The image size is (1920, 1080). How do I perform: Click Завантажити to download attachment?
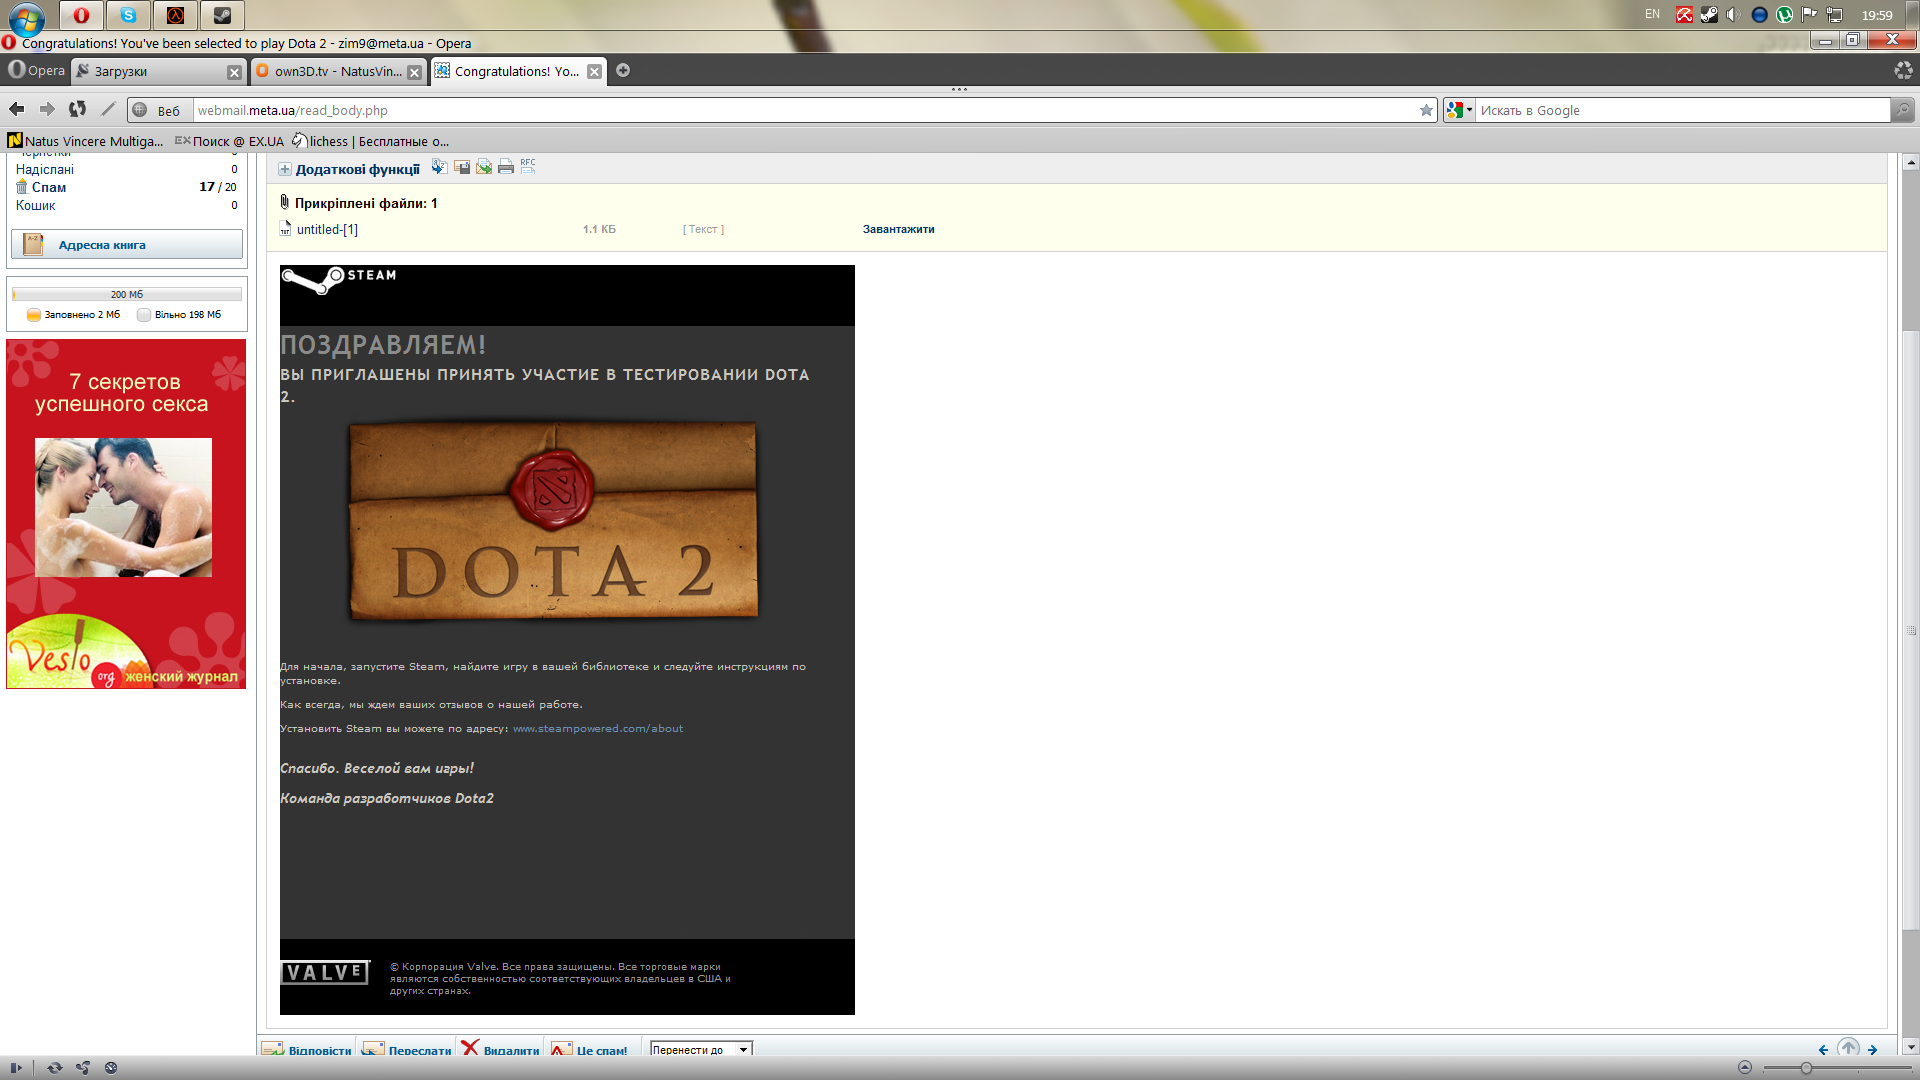(898, 229)
